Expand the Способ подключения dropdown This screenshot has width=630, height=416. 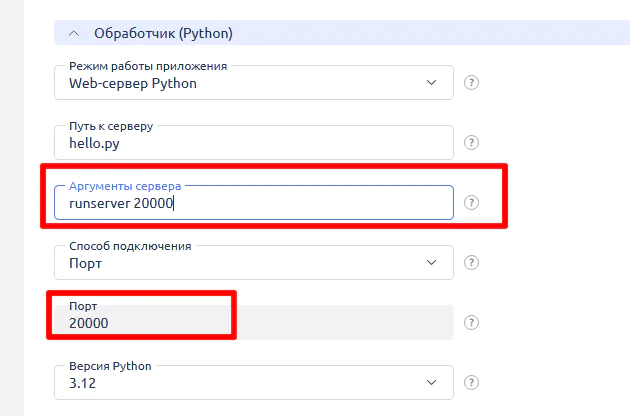click(254, 262)
